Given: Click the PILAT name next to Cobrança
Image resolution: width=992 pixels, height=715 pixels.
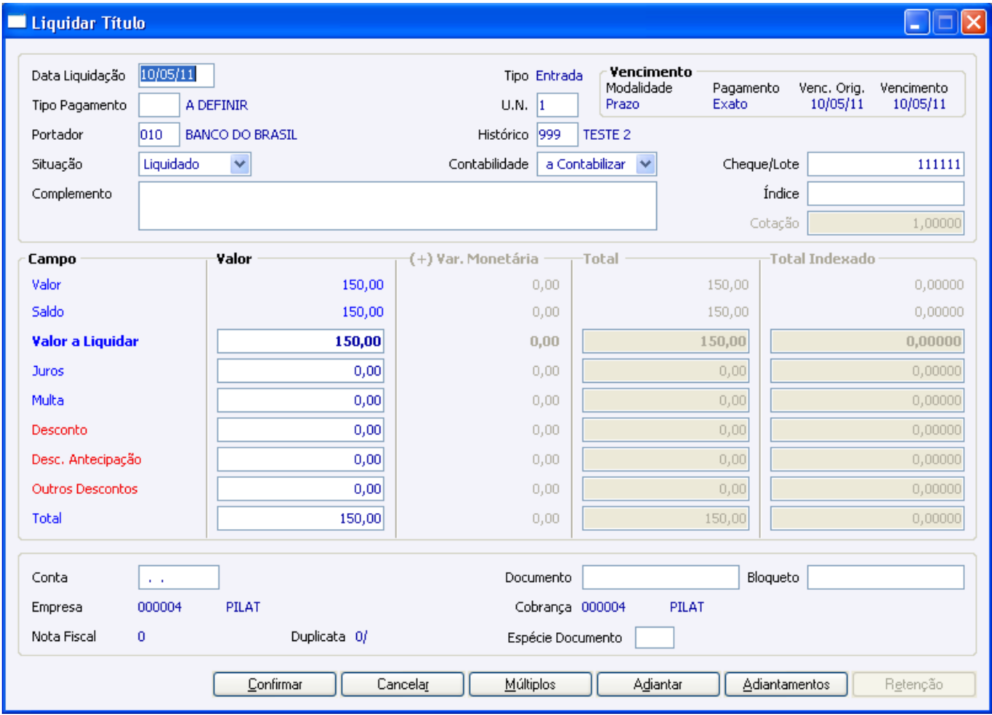Looking at the screenshot, I should pos(686,607).
